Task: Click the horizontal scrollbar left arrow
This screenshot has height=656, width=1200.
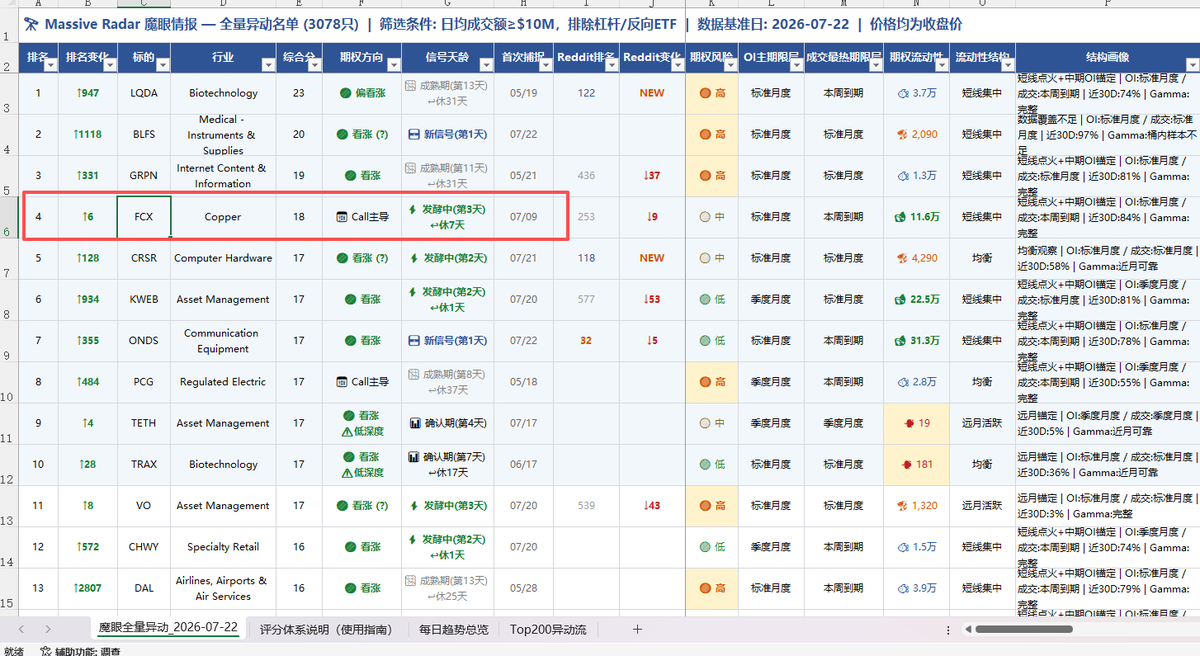Action: (x=967, y=629)
